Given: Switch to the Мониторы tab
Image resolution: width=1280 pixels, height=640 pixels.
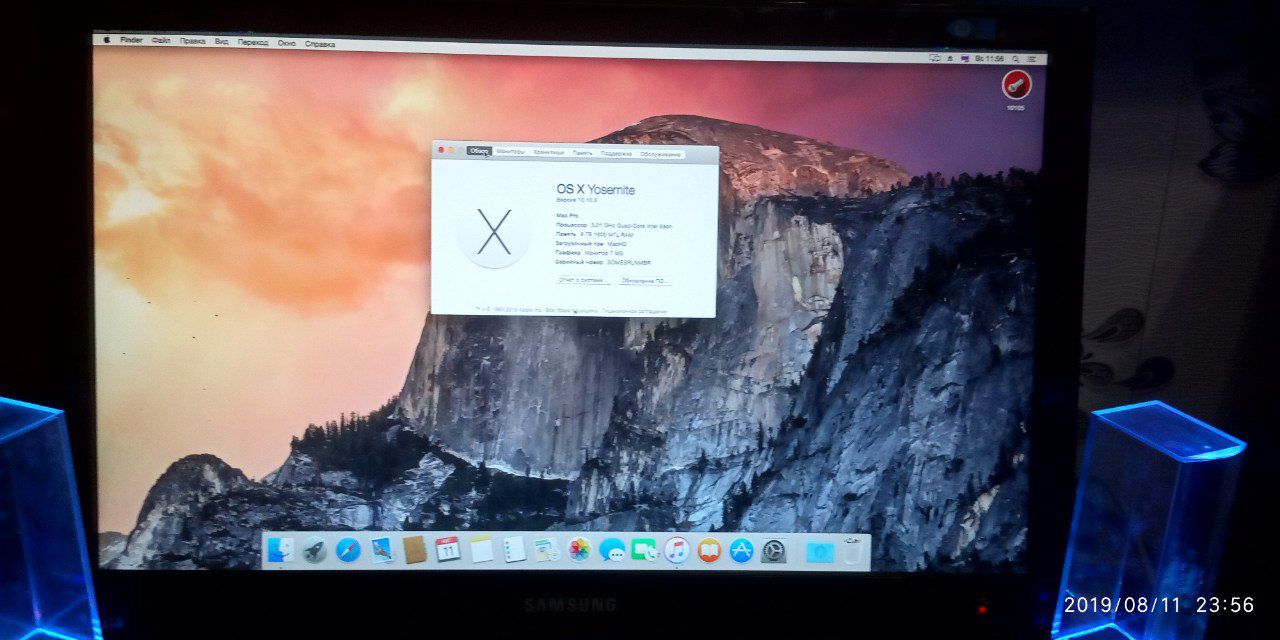Looking at the screenshot, I should click(x=510, y=152).
